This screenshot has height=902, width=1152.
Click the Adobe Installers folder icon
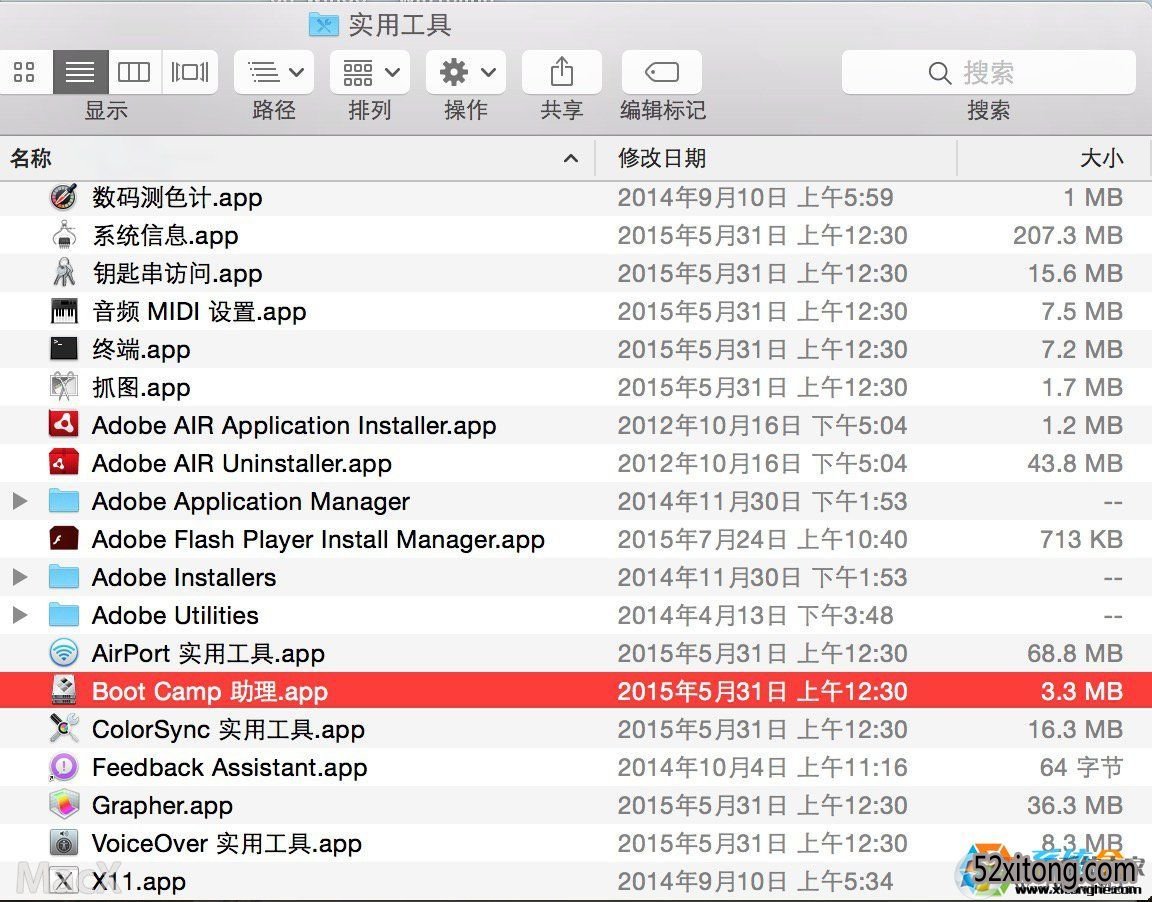(x=64, y=577)
